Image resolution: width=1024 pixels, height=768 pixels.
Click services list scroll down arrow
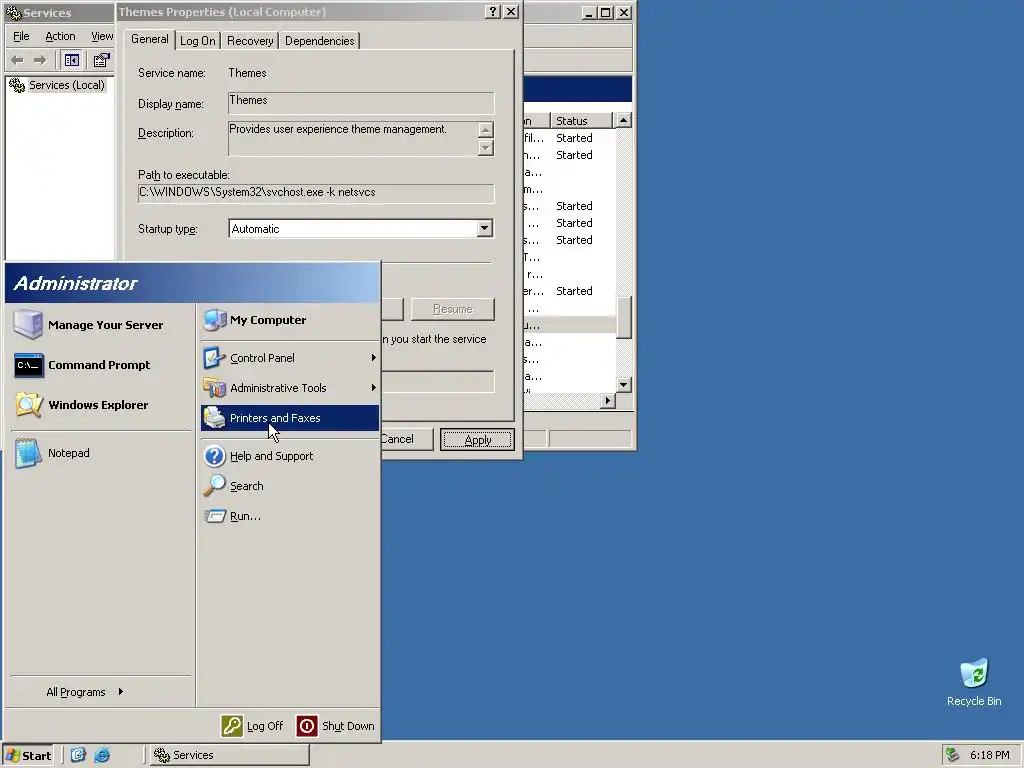(624, 385)
